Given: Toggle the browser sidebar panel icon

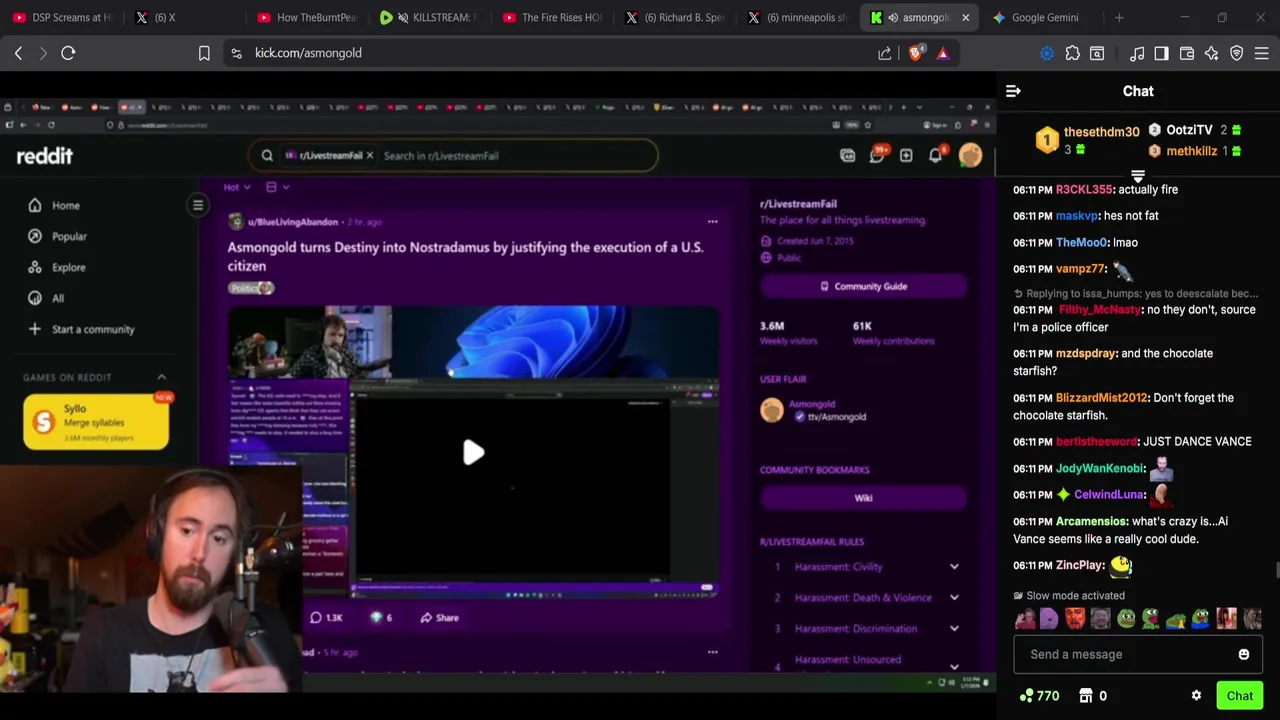Looking at the screenshot, I should [1161, 53].
